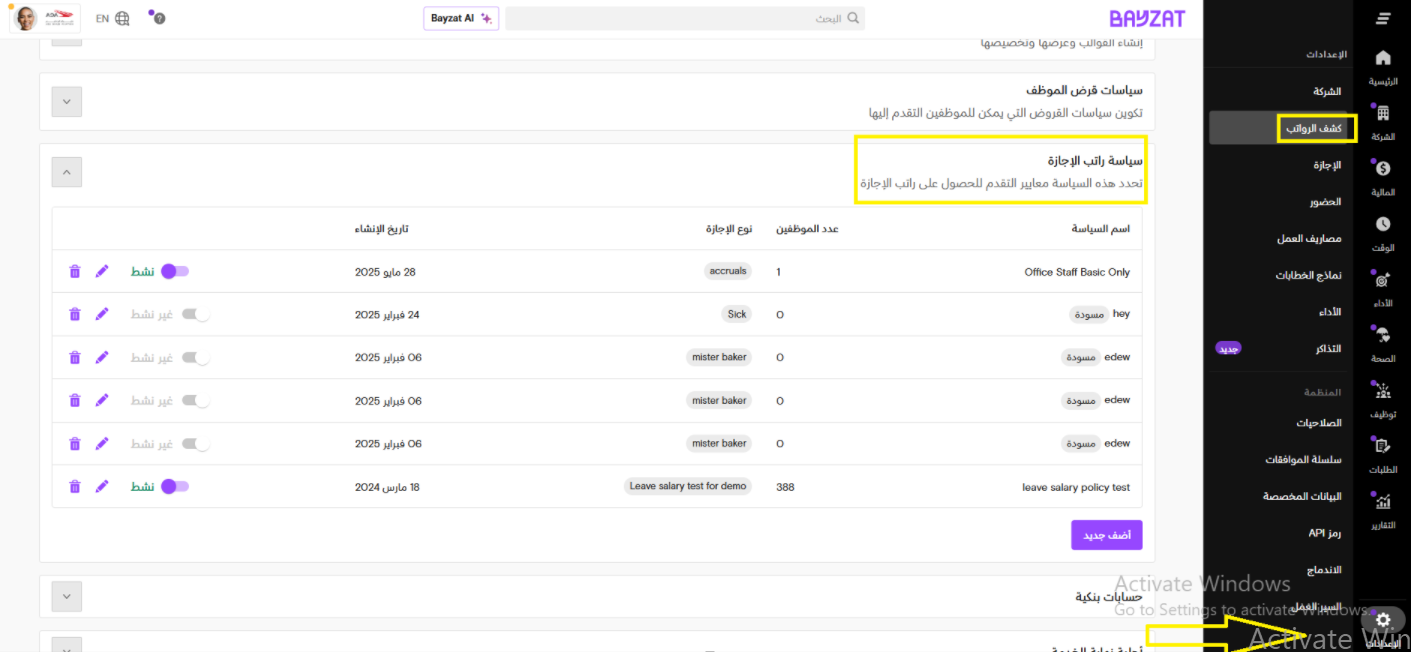Open the الشركة building icon in the rail
The height and width of the screenshot is (652, 1411).
[1383, 114]
